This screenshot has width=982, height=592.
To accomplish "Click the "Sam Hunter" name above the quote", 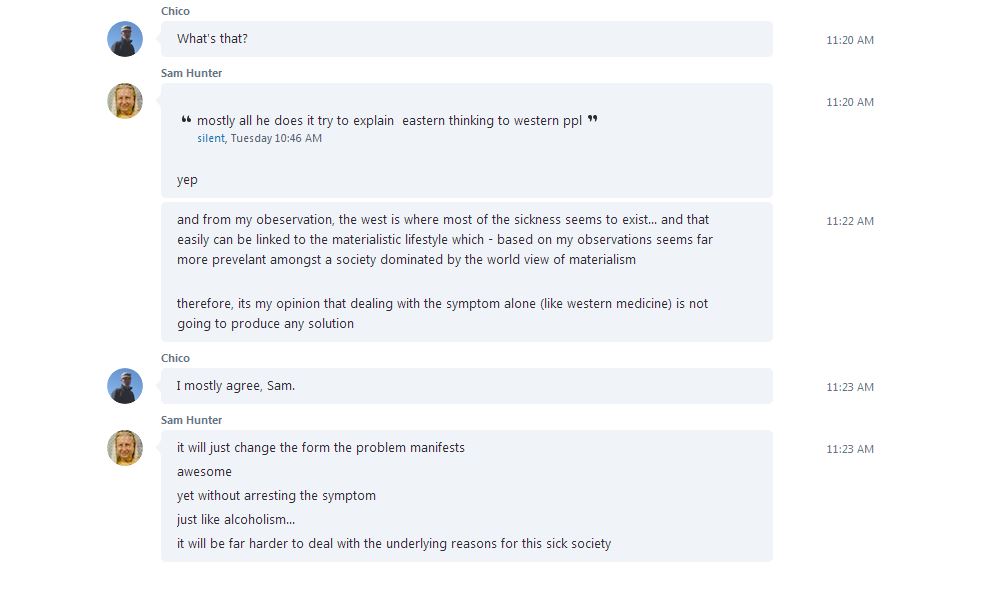I will (192, 73).
